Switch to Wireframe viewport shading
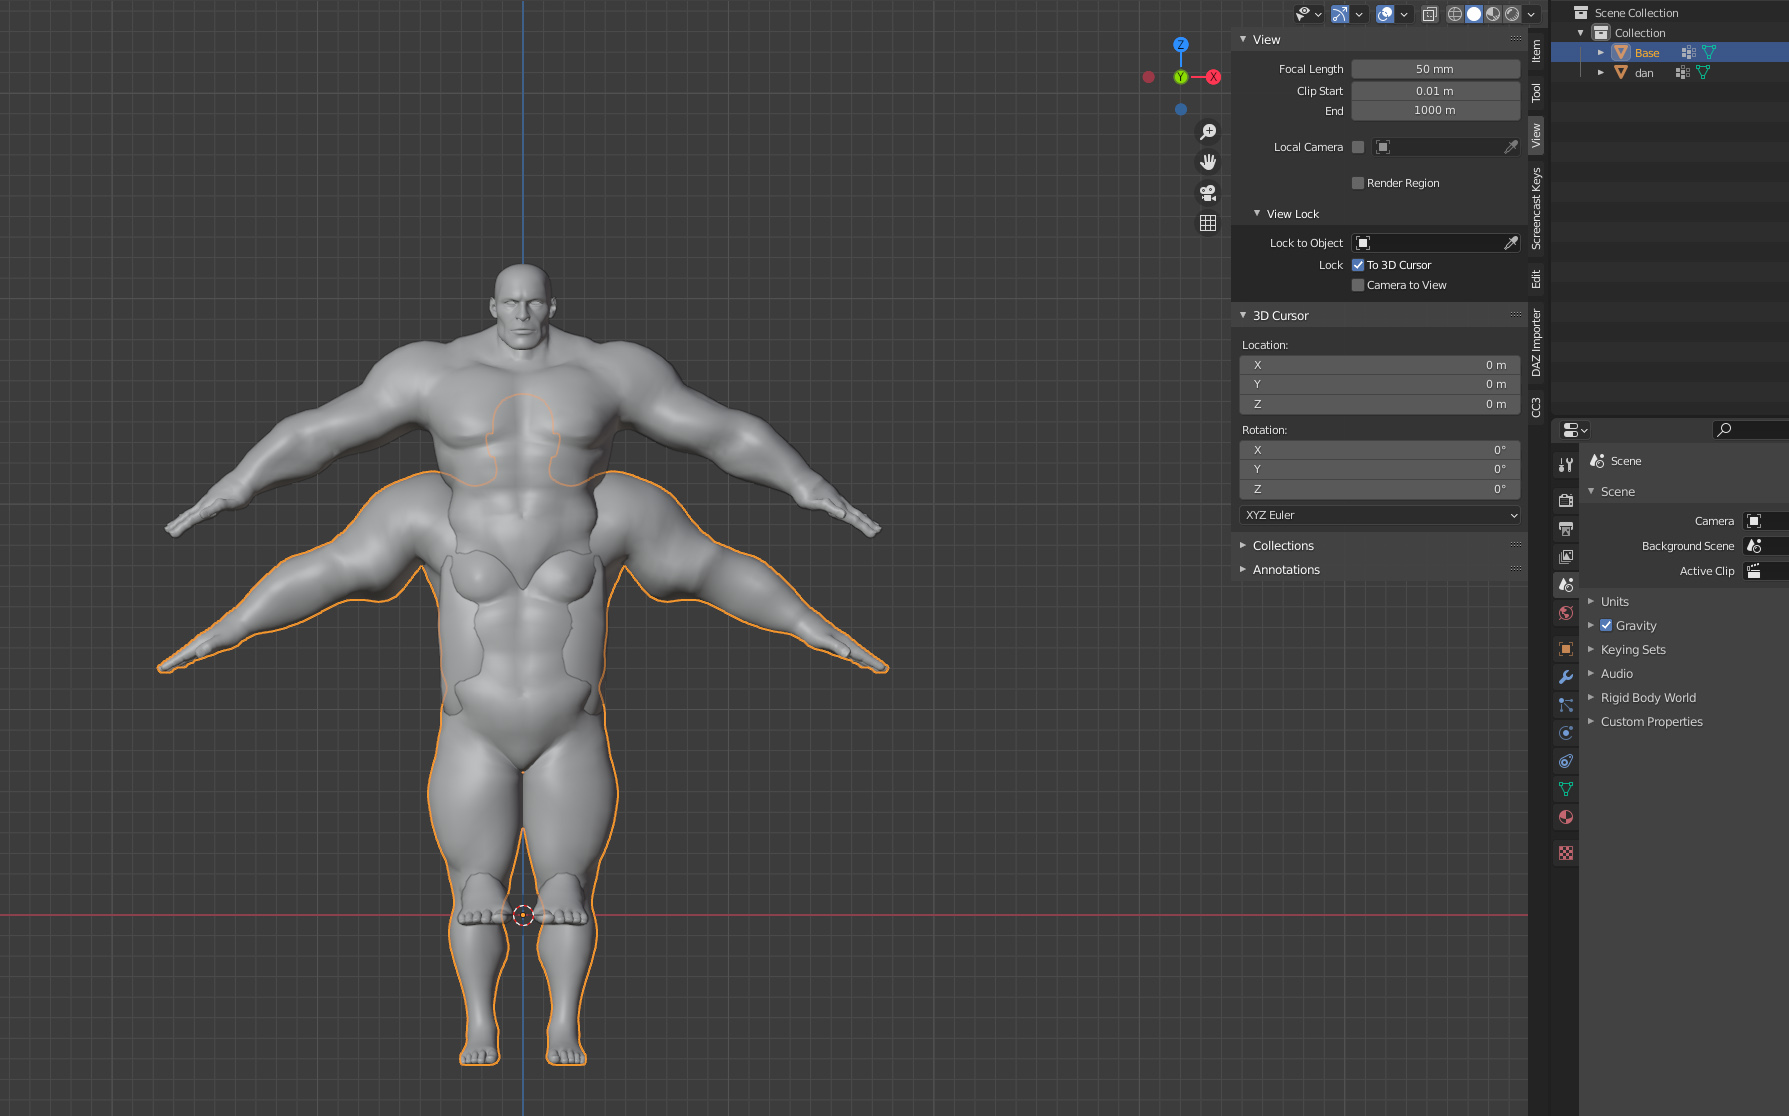This screenshot has height=1116, width=1789. [x=1455, y=14]
